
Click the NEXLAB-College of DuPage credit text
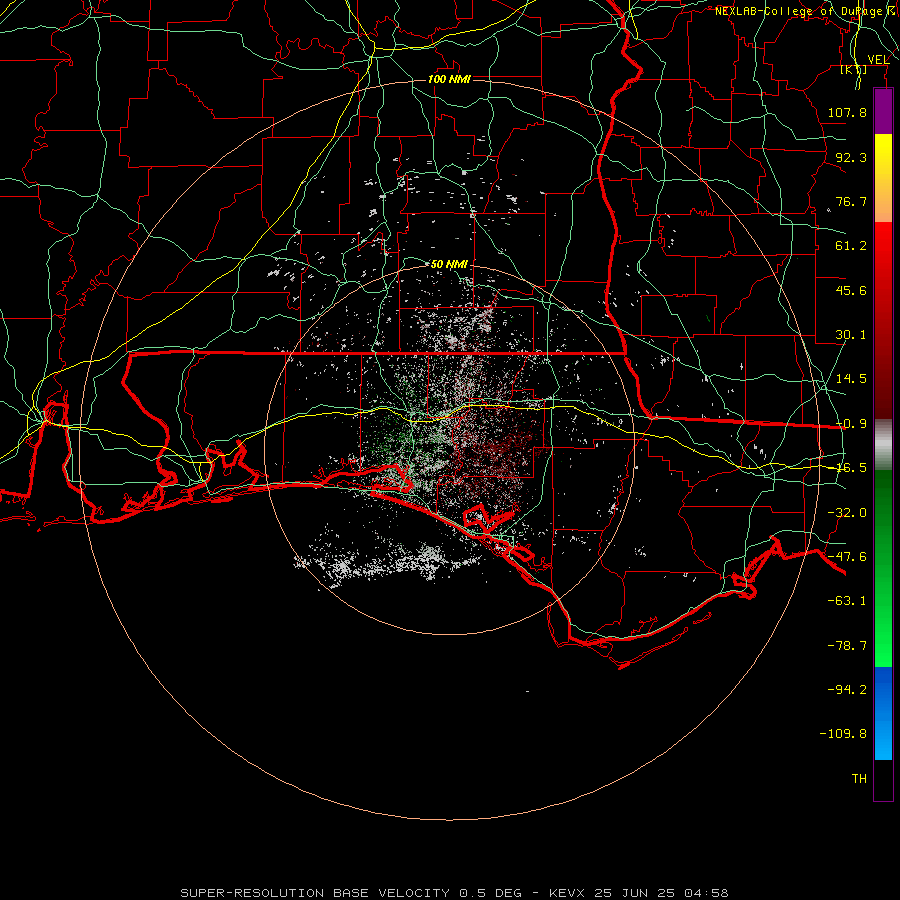[x=801, y=11]
